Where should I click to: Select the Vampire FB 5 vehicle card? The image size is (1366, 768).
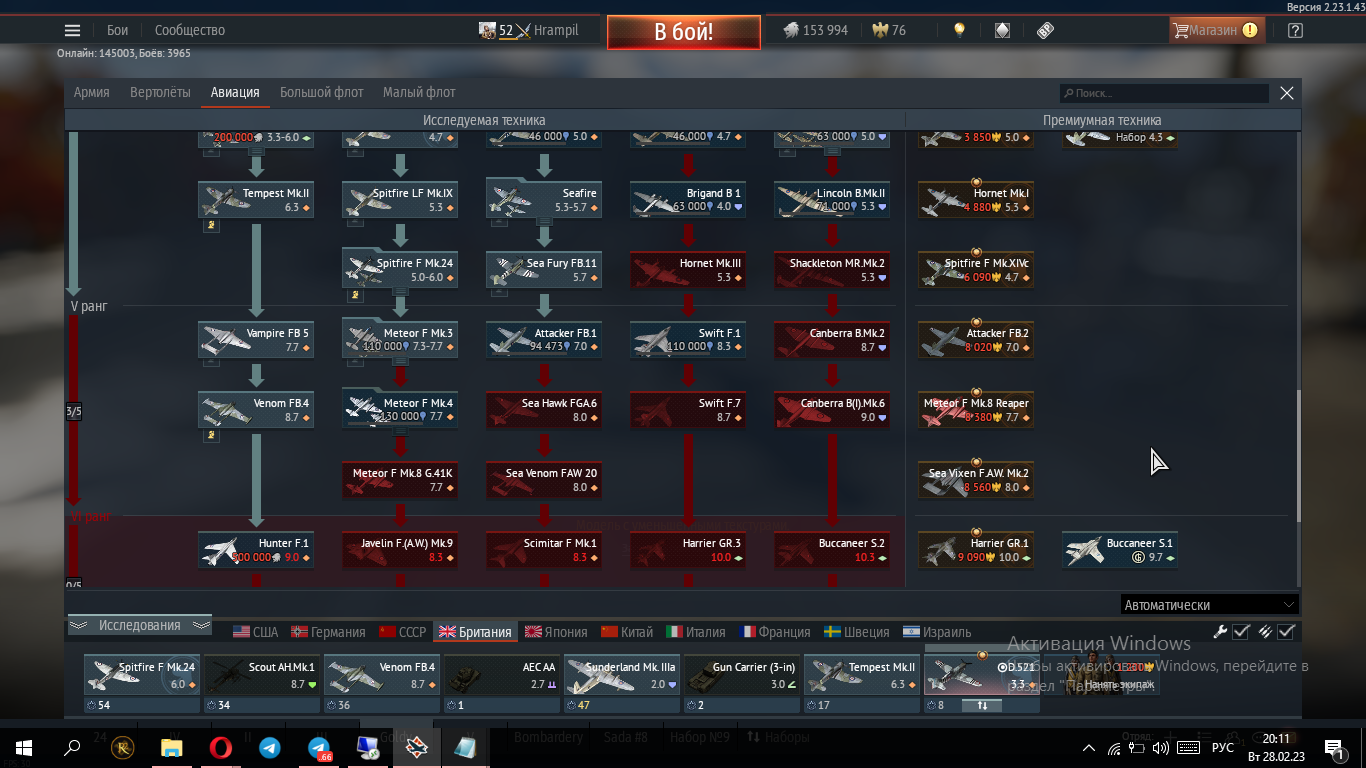point(256,340)
